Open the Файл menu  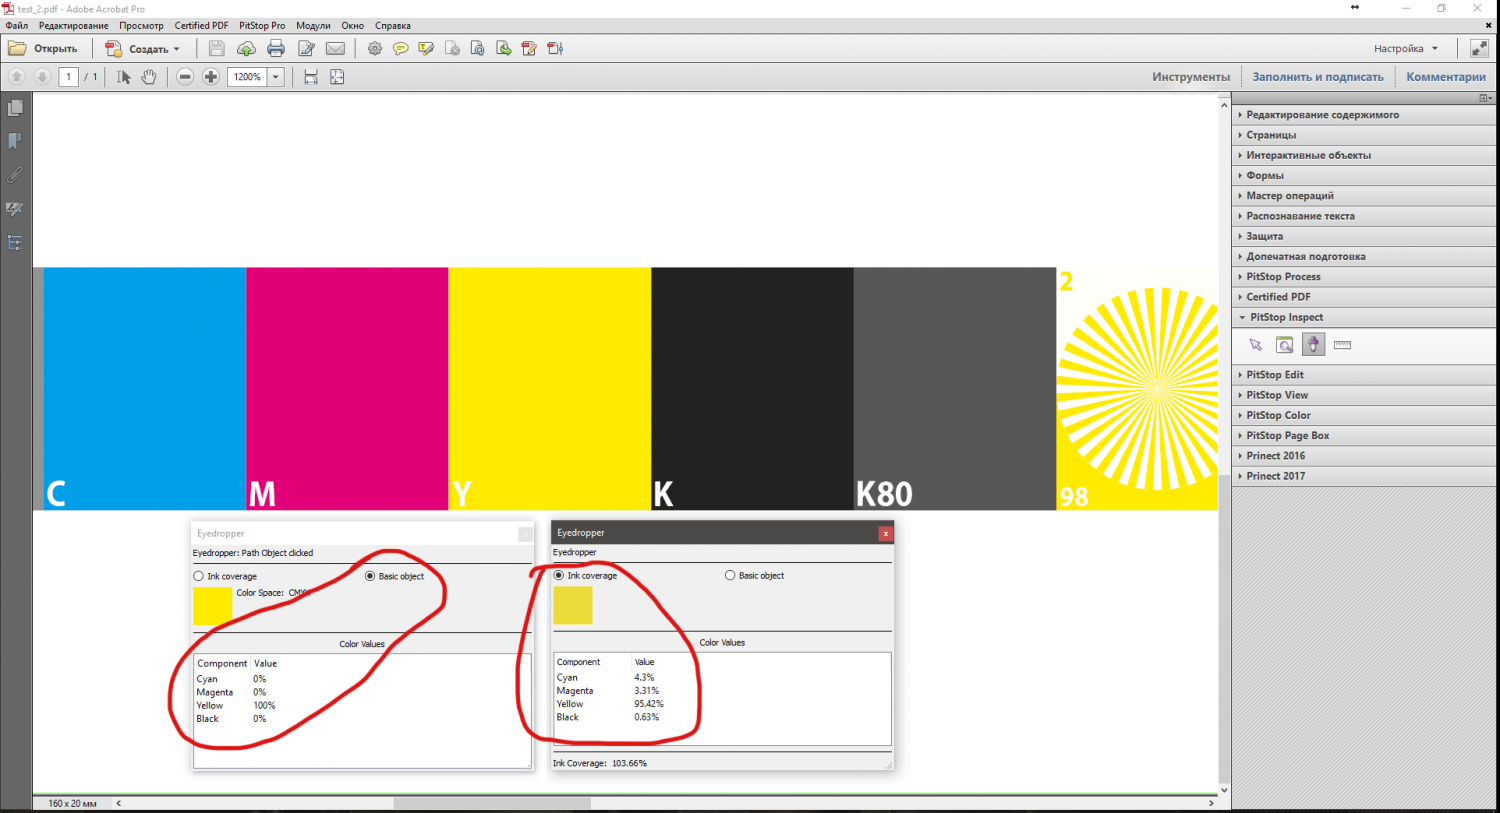pos(17,25)
